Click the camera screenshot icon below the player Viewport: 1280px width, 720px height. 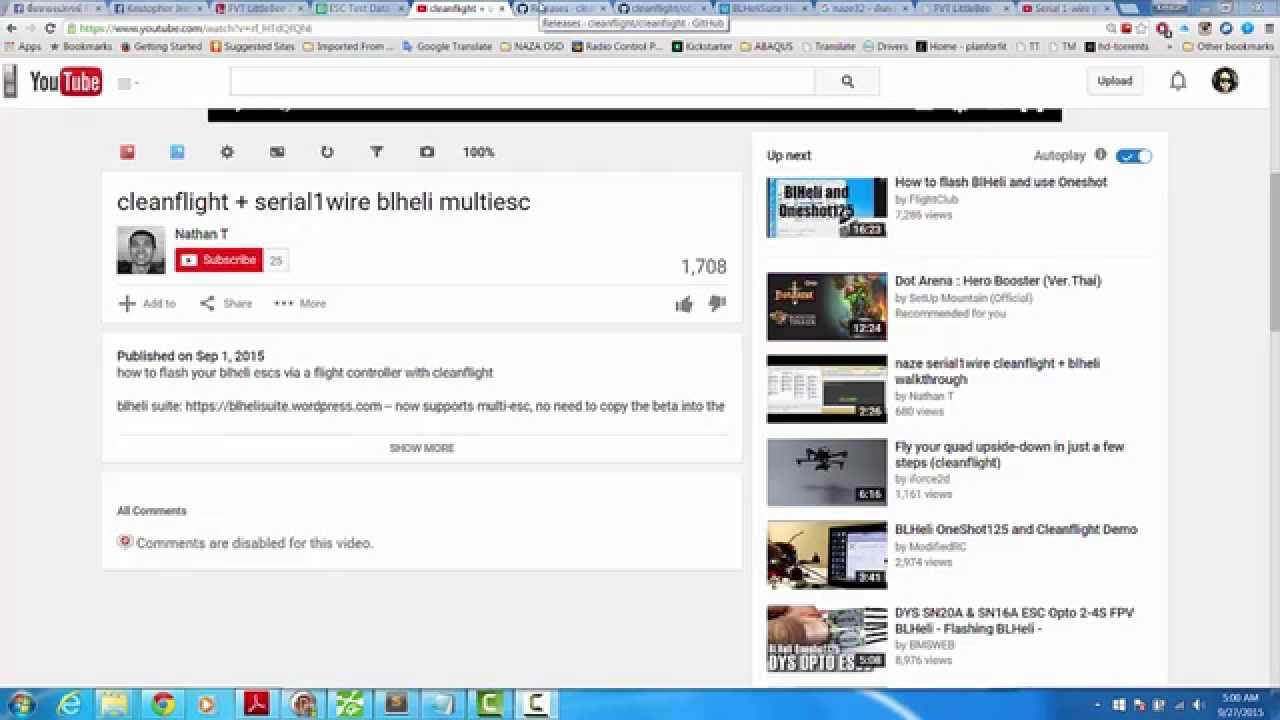(427, 152)
